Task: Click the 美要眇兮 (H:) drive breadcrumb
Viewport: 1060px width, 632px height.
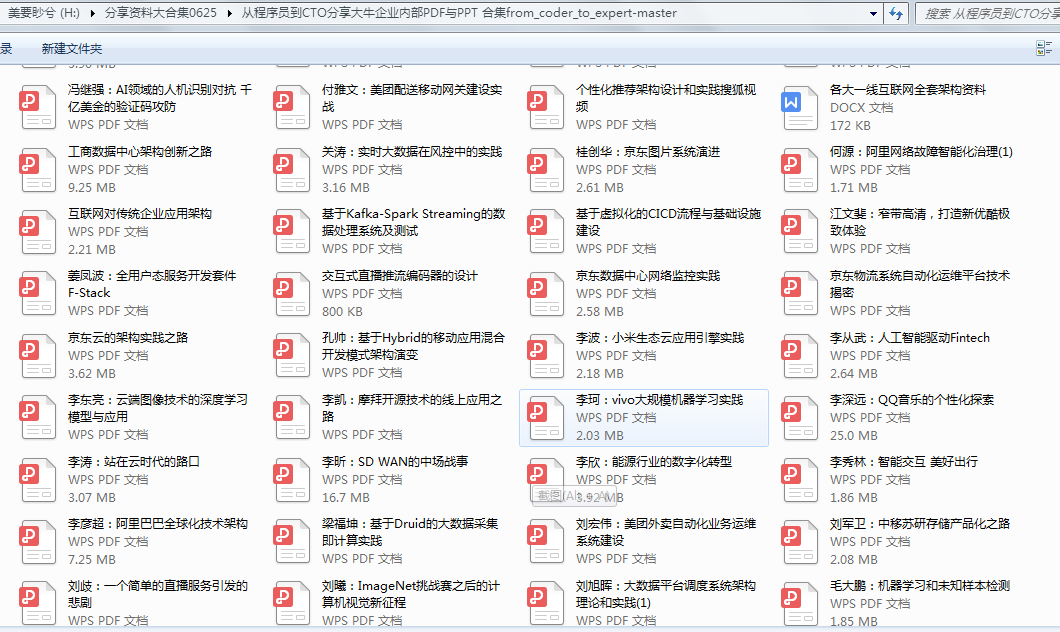Action: [x=44, y=13]
